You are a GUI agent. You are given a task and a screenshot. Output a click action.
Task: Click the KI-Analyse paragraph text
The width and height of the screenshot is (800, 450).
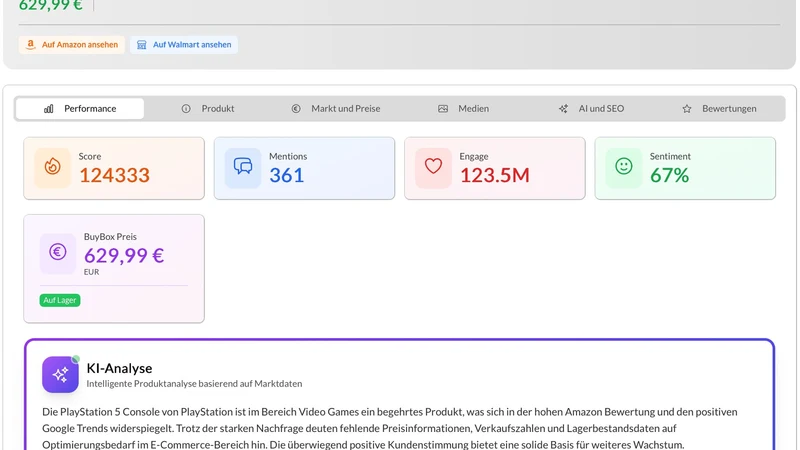390,428
